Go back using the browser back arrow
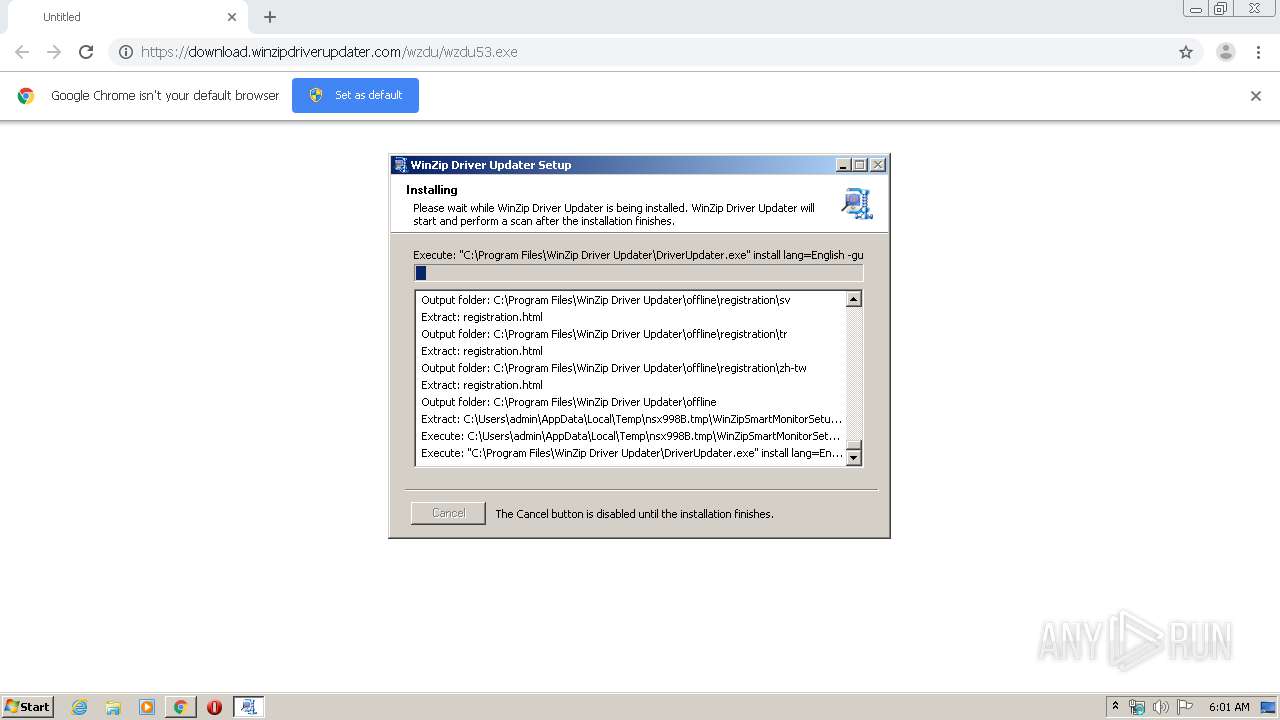 (x=22, y=52)
